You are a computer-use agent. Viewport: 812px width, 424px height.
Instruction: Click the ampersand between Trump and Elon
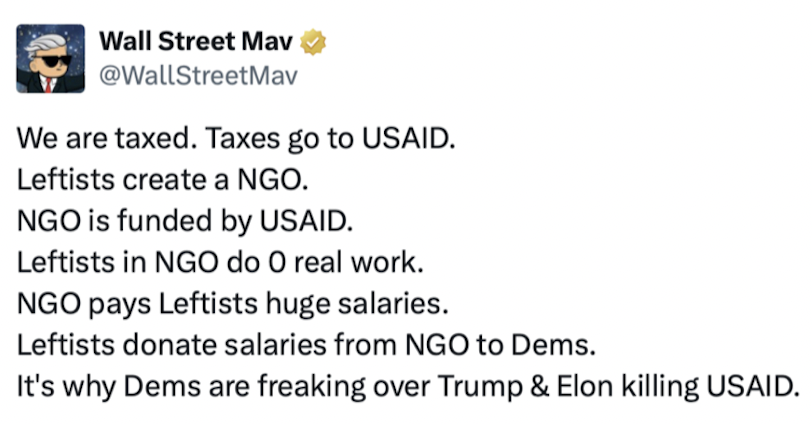(x=564, y=386)
